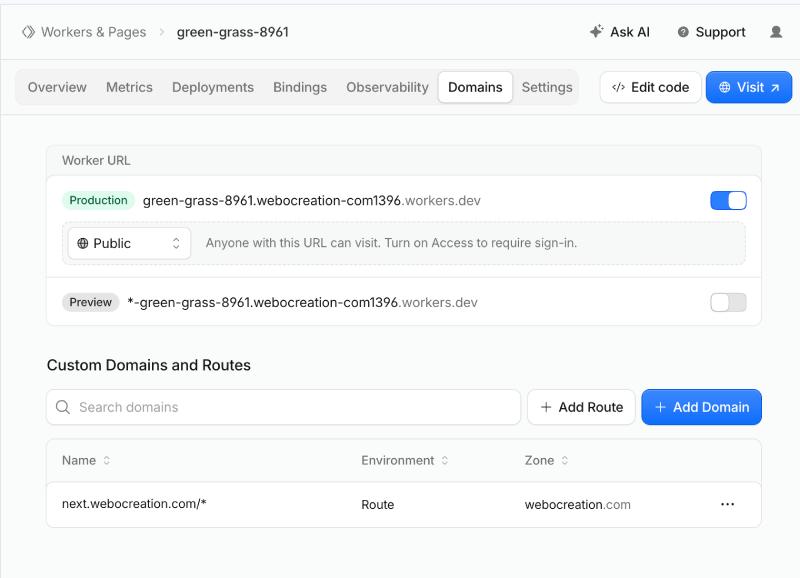Click the Workers & Pages diamond icon
This screenshot has height=578, width=800.
28,32
